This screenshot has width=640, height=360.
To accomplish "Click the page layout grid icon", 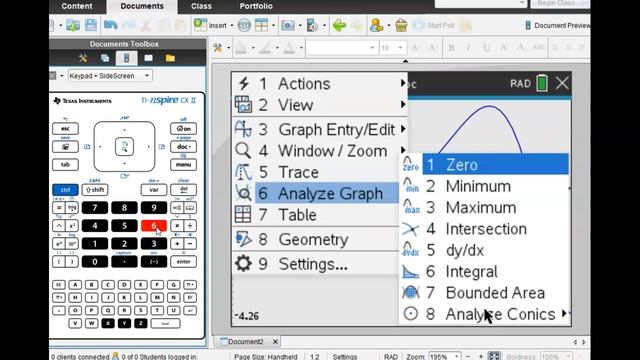I will point(261,25).
